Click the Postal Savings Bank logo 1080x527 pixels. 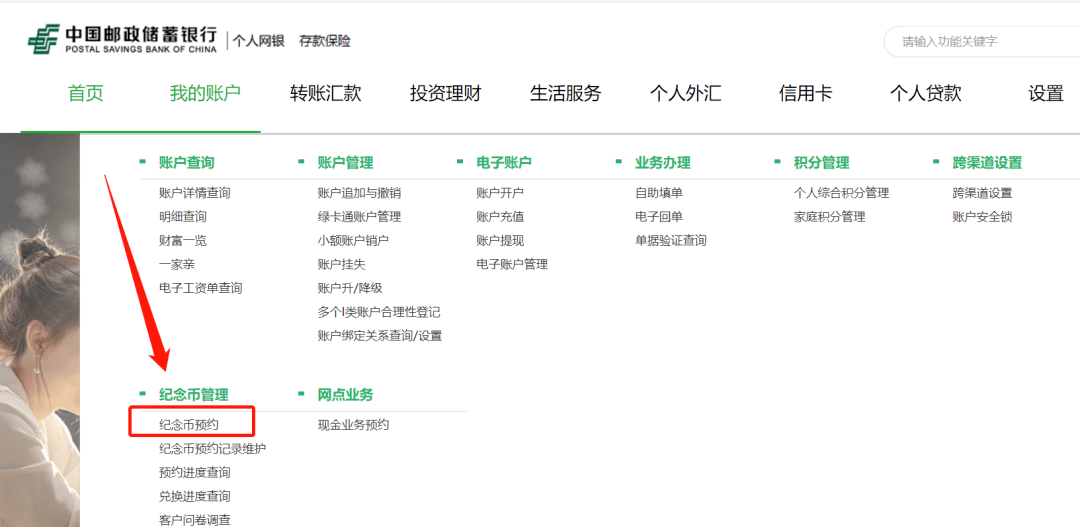[x=121, y=40]
